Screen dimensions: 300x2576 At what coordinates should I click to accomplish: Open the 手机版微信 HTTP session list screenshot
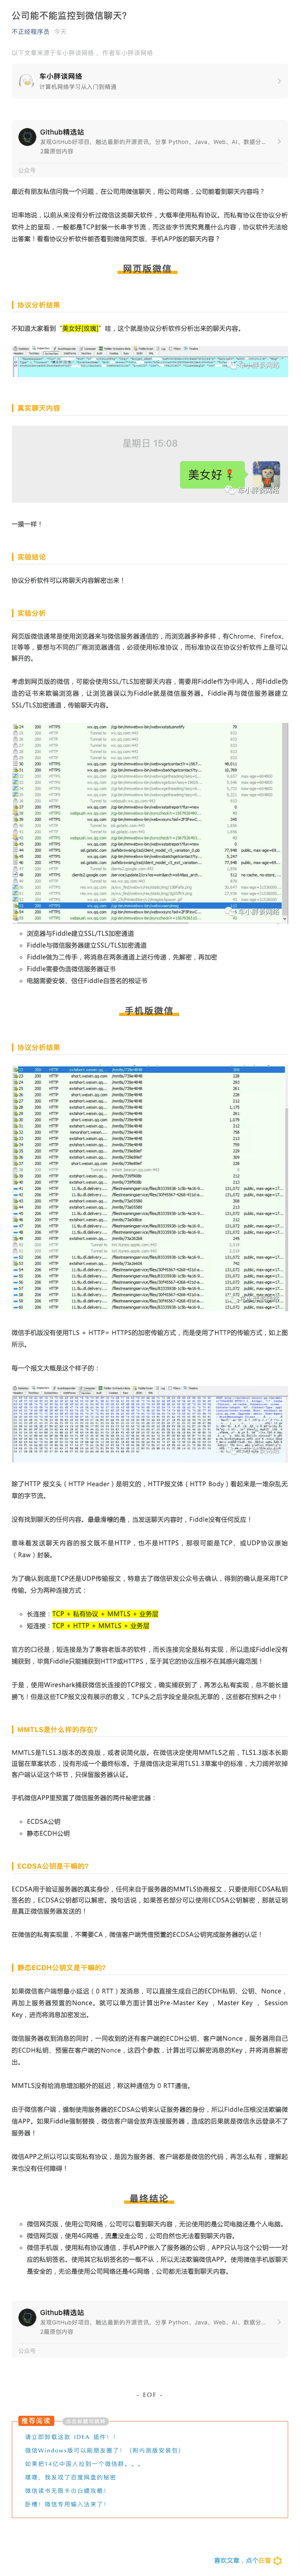tap(150, 1188)
